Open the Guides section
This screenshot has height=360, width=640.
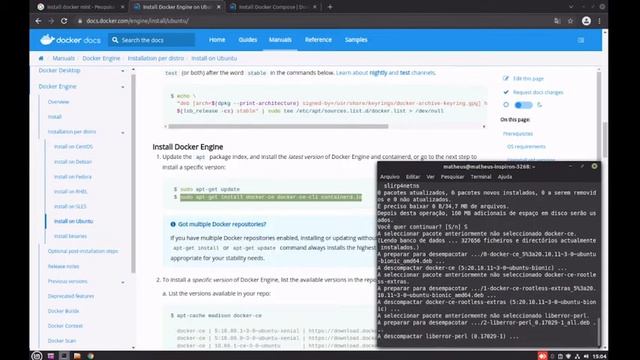248,40
